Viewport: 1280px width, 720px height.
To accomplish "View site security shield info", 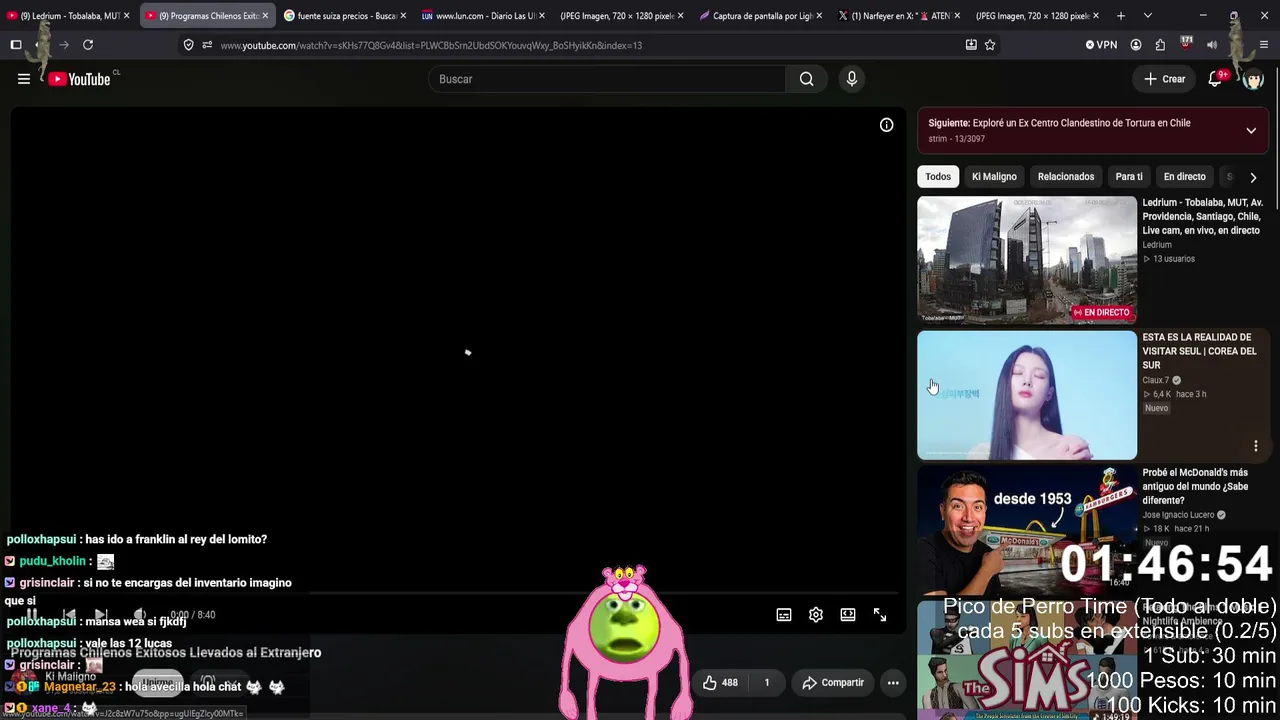I will (x=188, y=45).
